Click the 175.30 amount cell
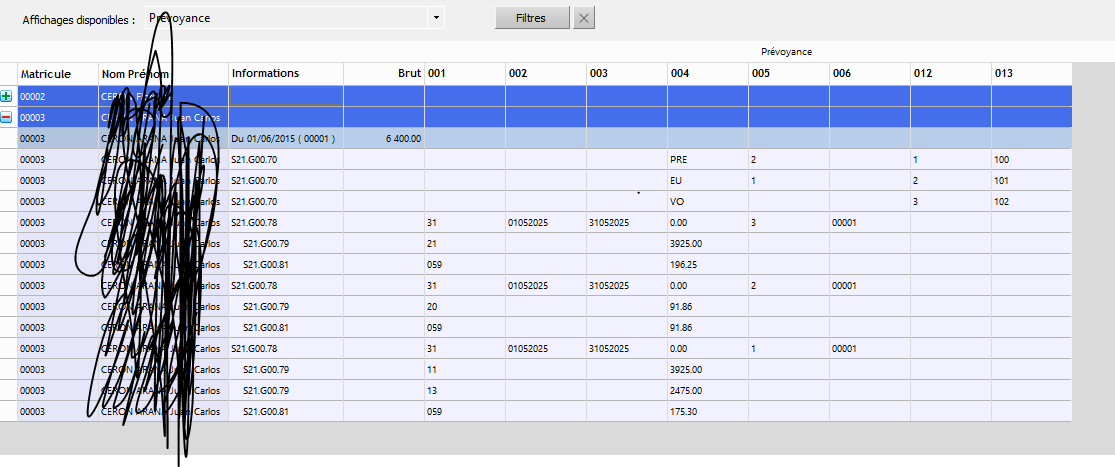Viewport: 1115px width, 467px height. point(708,412)
